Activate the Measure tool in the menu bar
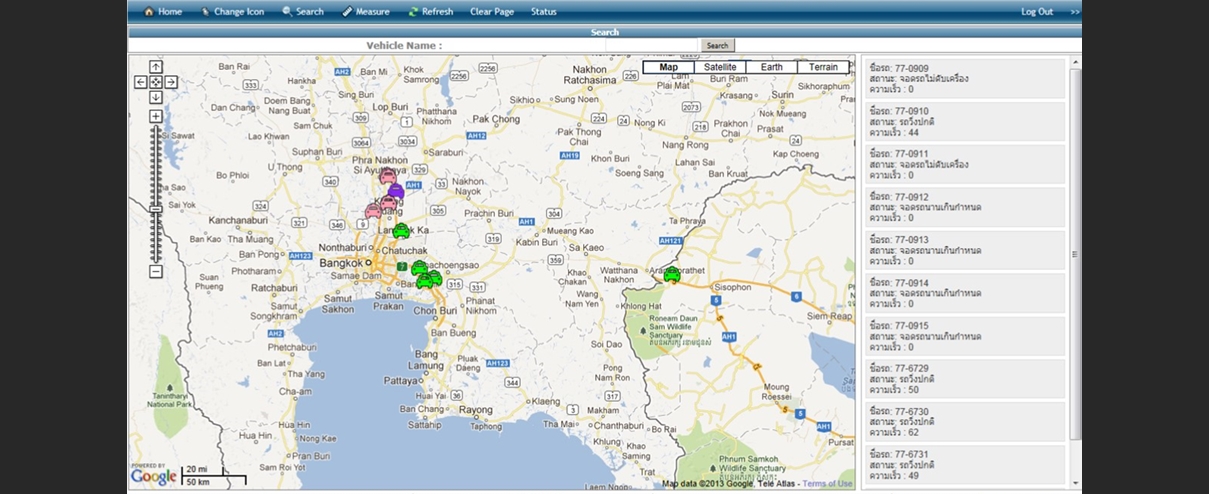 [366, 12]
